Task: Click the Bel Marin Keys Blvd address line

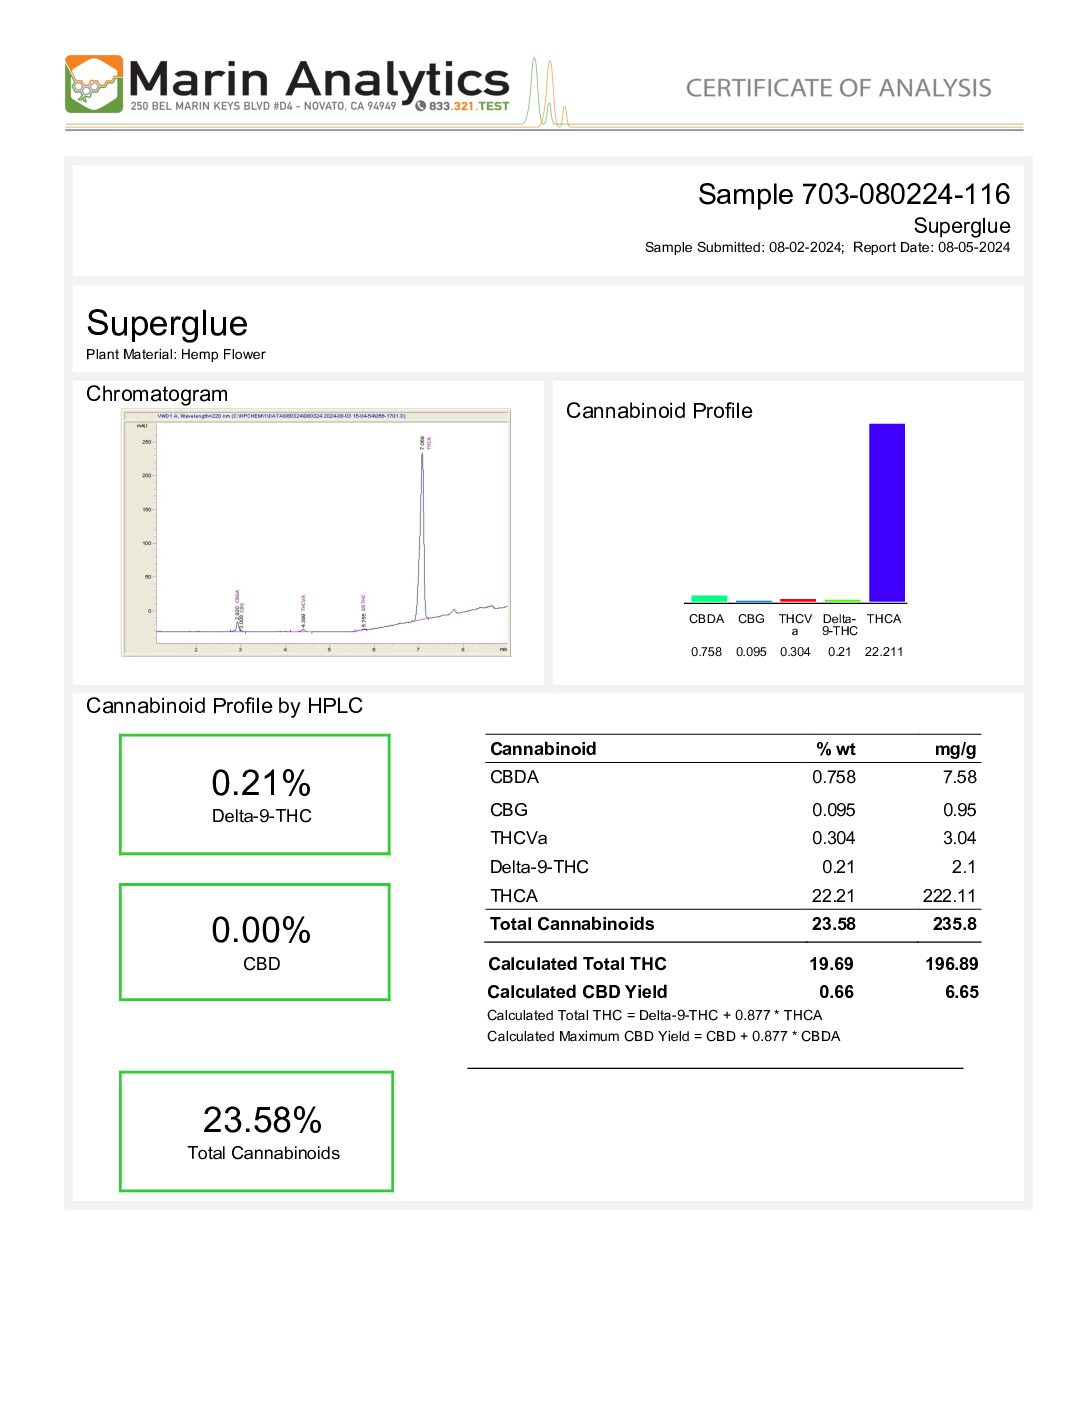Action: coord(263,106)
